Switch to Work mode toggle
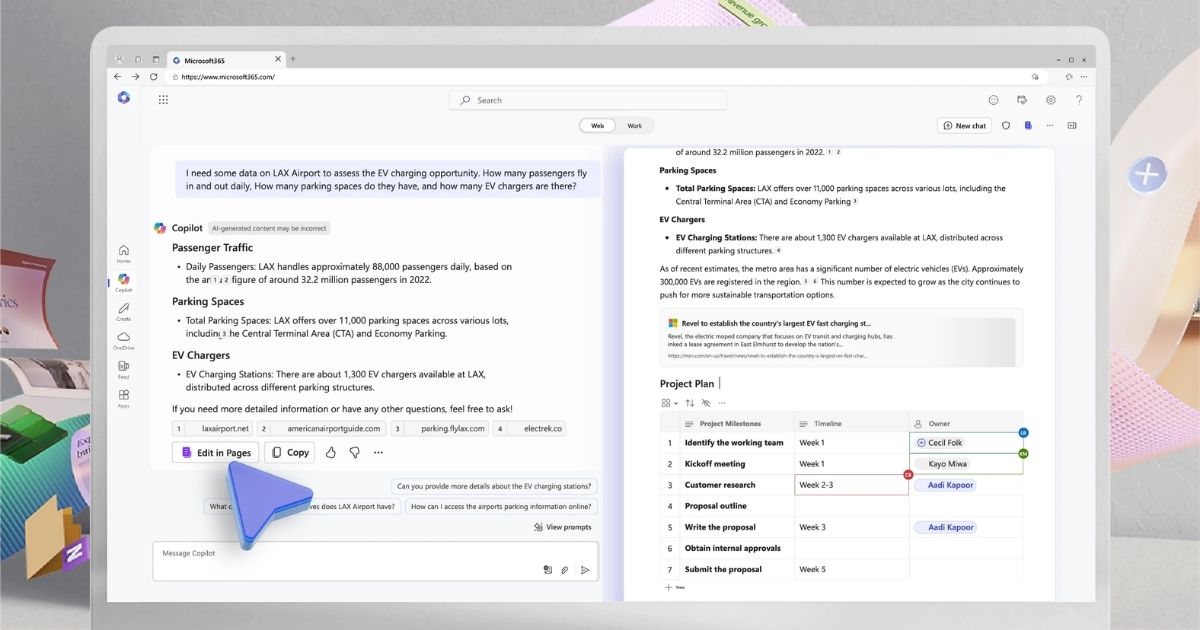Screen dimensions: 1200x630 click(635, 126)
